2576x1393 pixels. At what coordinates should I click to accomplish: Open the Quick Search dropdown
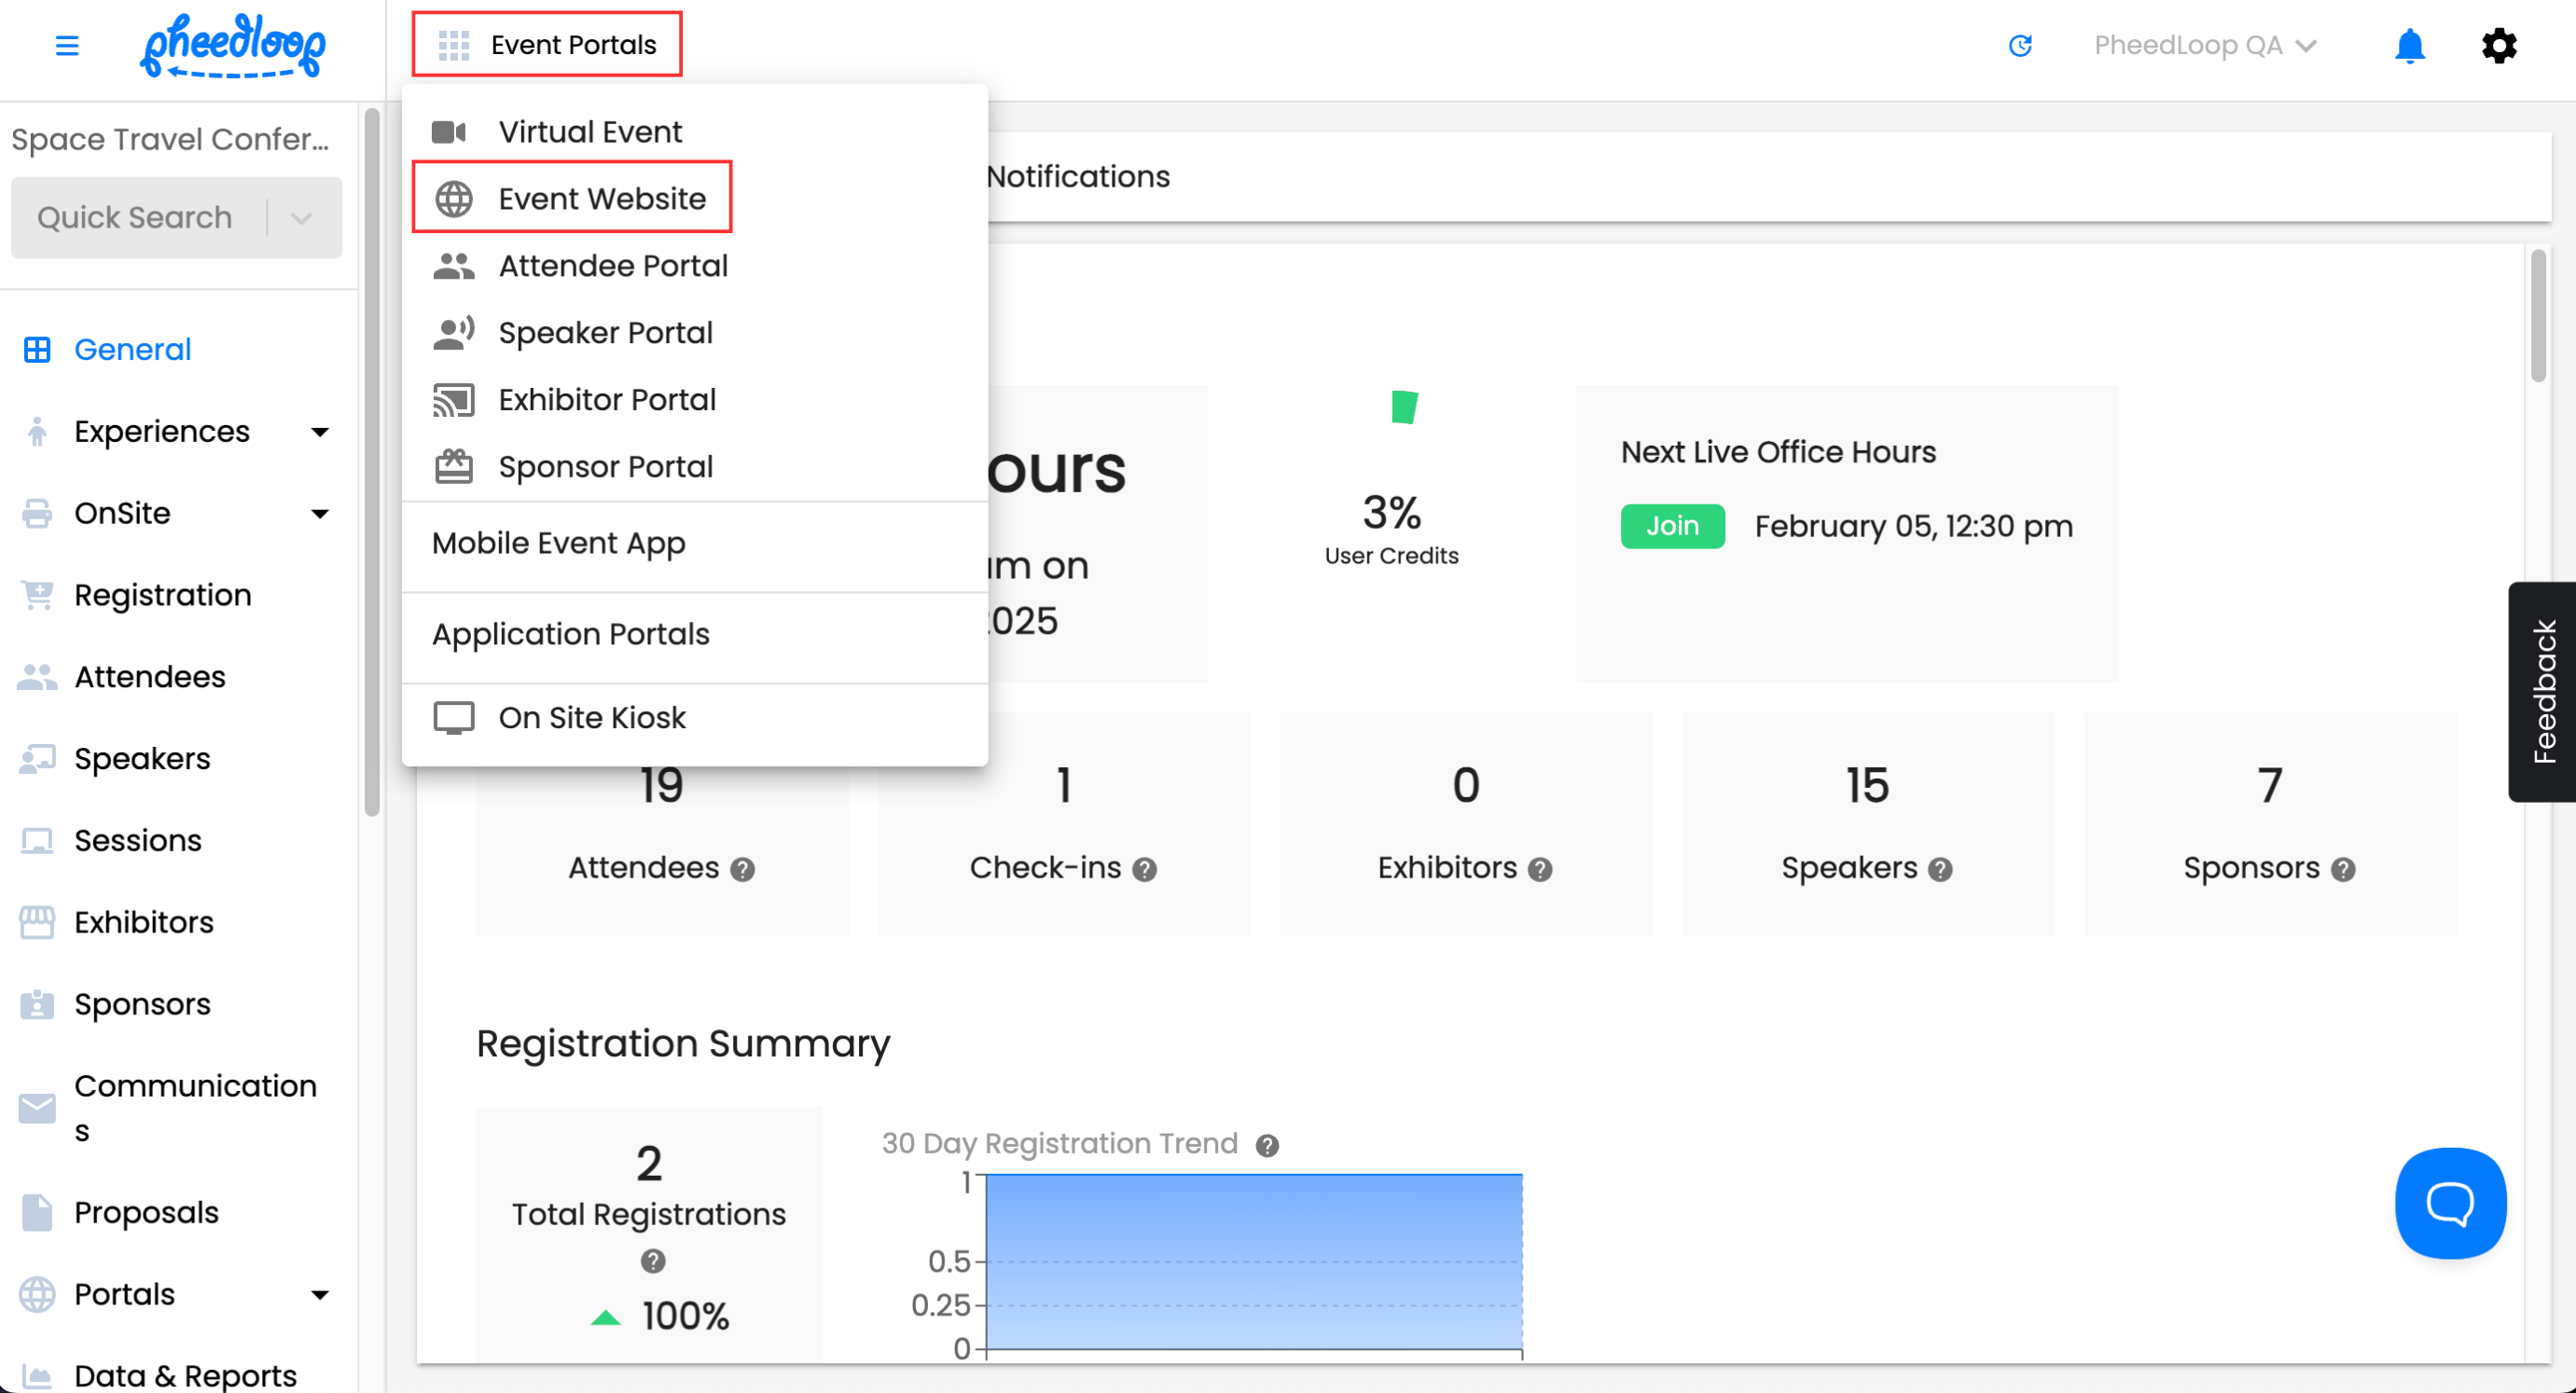click(x=301, y=217)
